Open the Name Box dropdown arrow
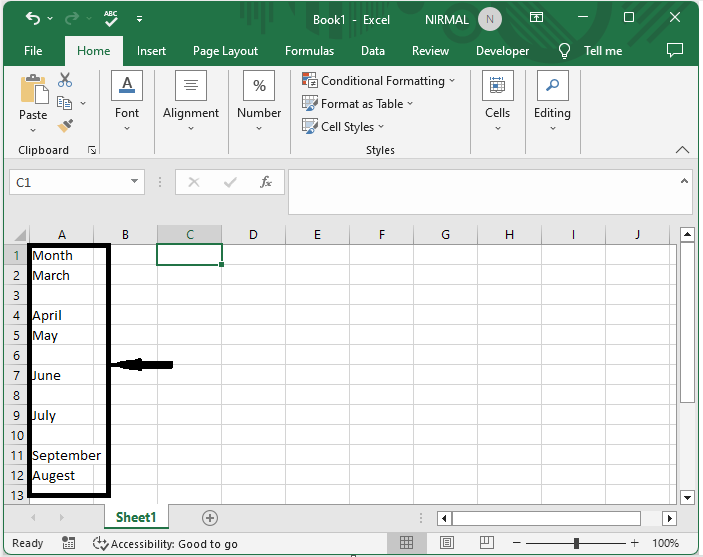 134,181
